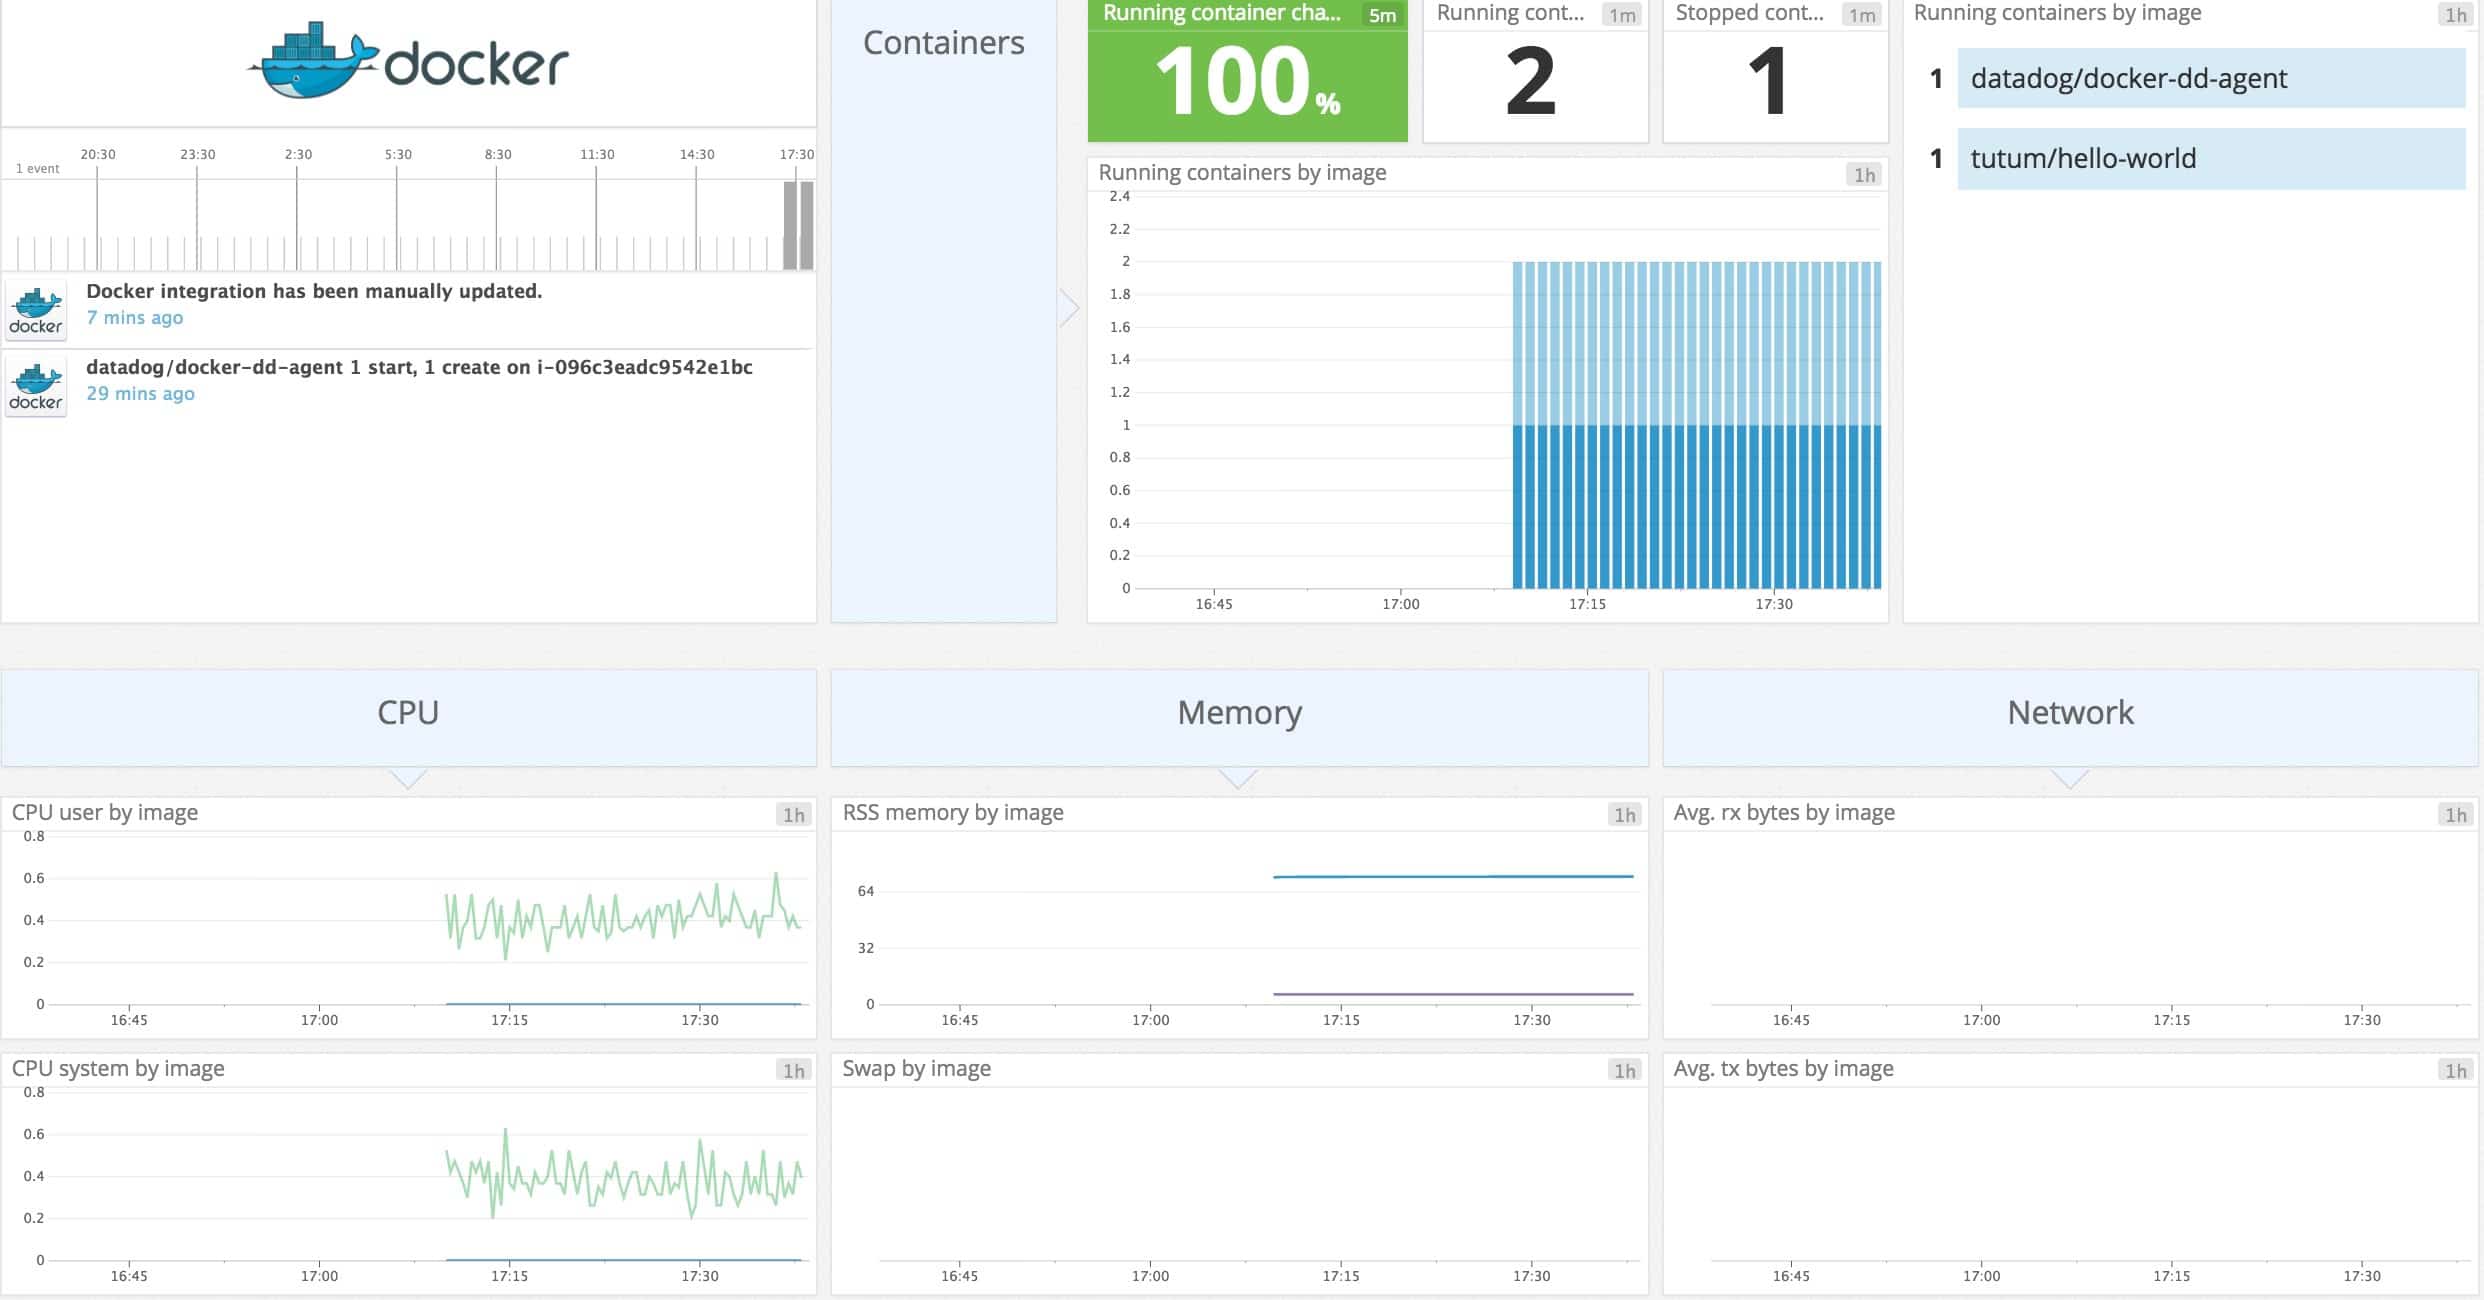Click the 1m badge on Stopped containers widget
The height and width of the screenshot is (1300, 2484).
1861,15
